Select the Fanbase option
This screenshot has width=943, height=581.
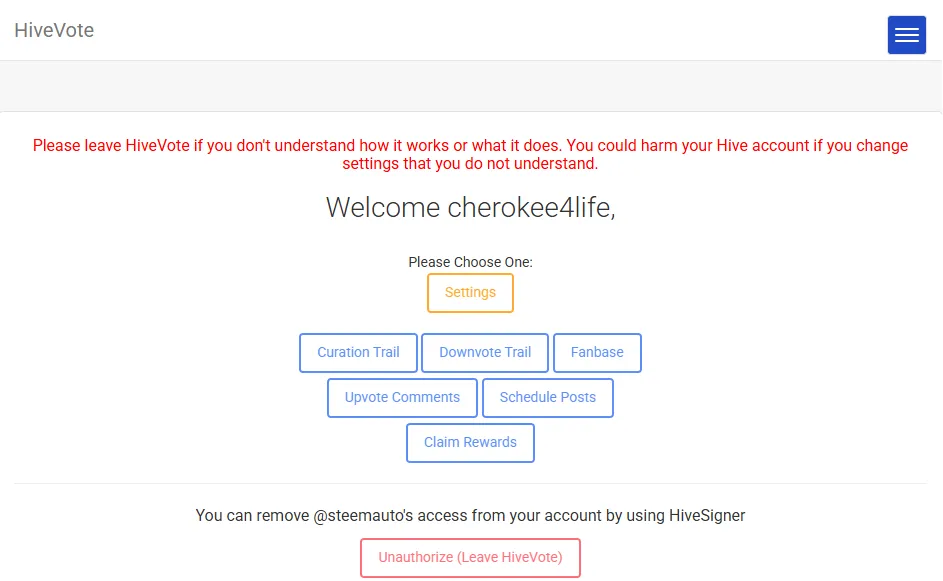(x=597, y=352)
